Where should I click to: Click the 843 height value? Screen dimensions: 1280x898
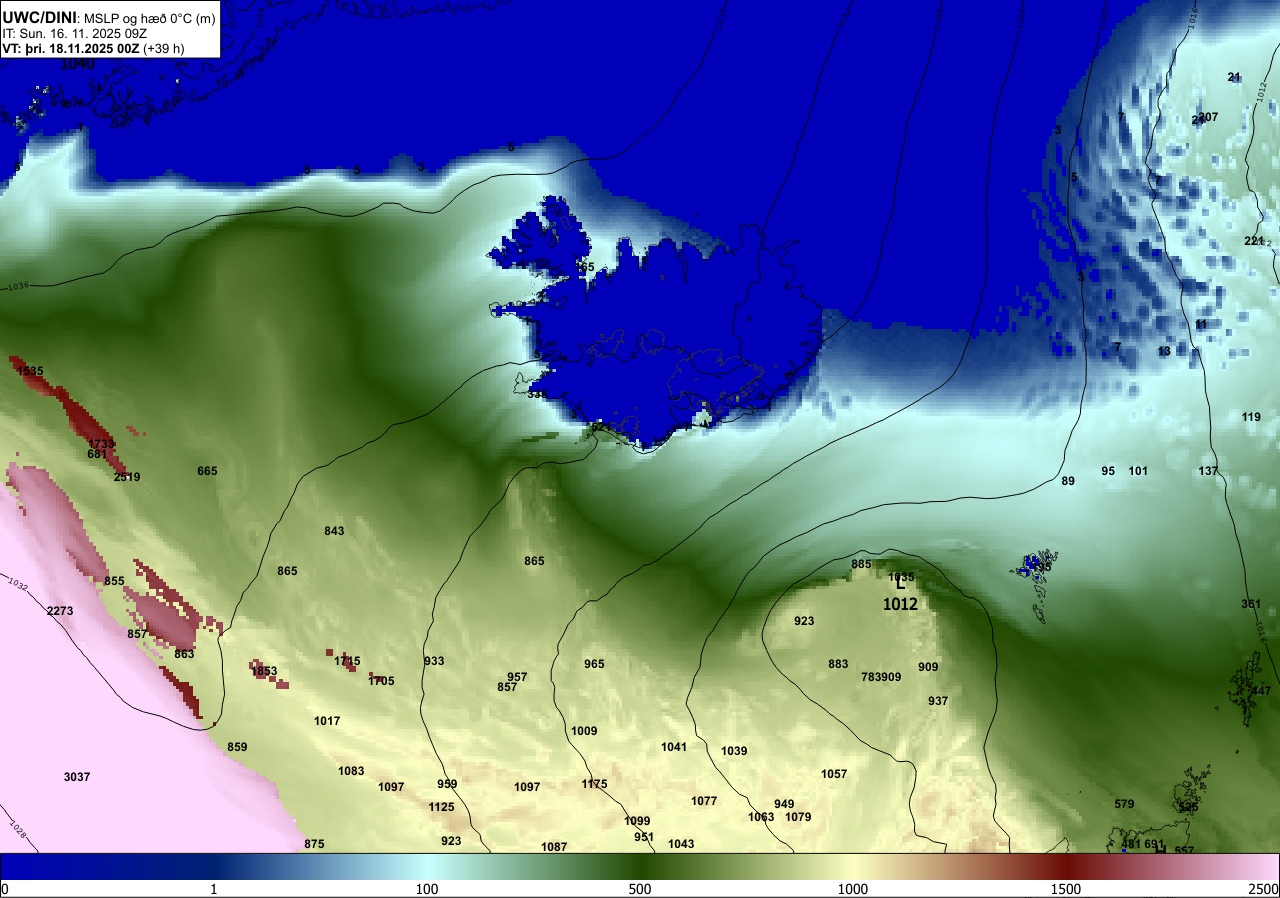(x=334, y=531)
